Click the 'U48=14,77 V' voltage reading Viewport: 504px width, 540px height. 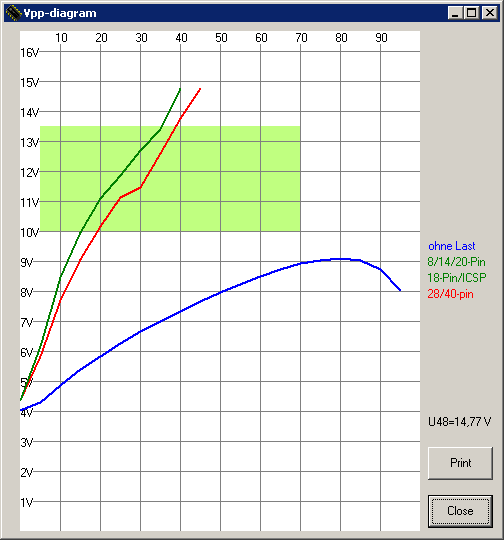(x=460, y=422)
